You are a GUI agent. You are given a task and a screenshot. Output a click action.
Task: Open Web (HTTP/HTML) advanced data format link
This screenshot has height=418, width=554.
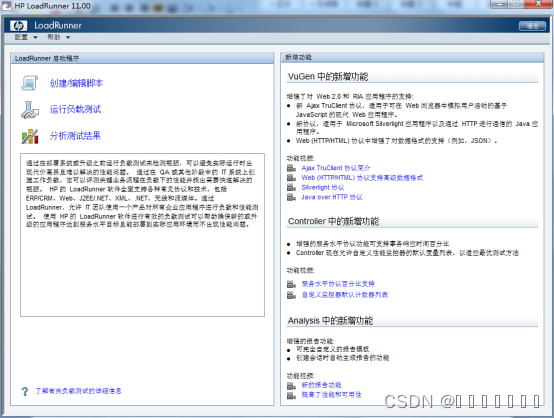(x=362, y=177)
